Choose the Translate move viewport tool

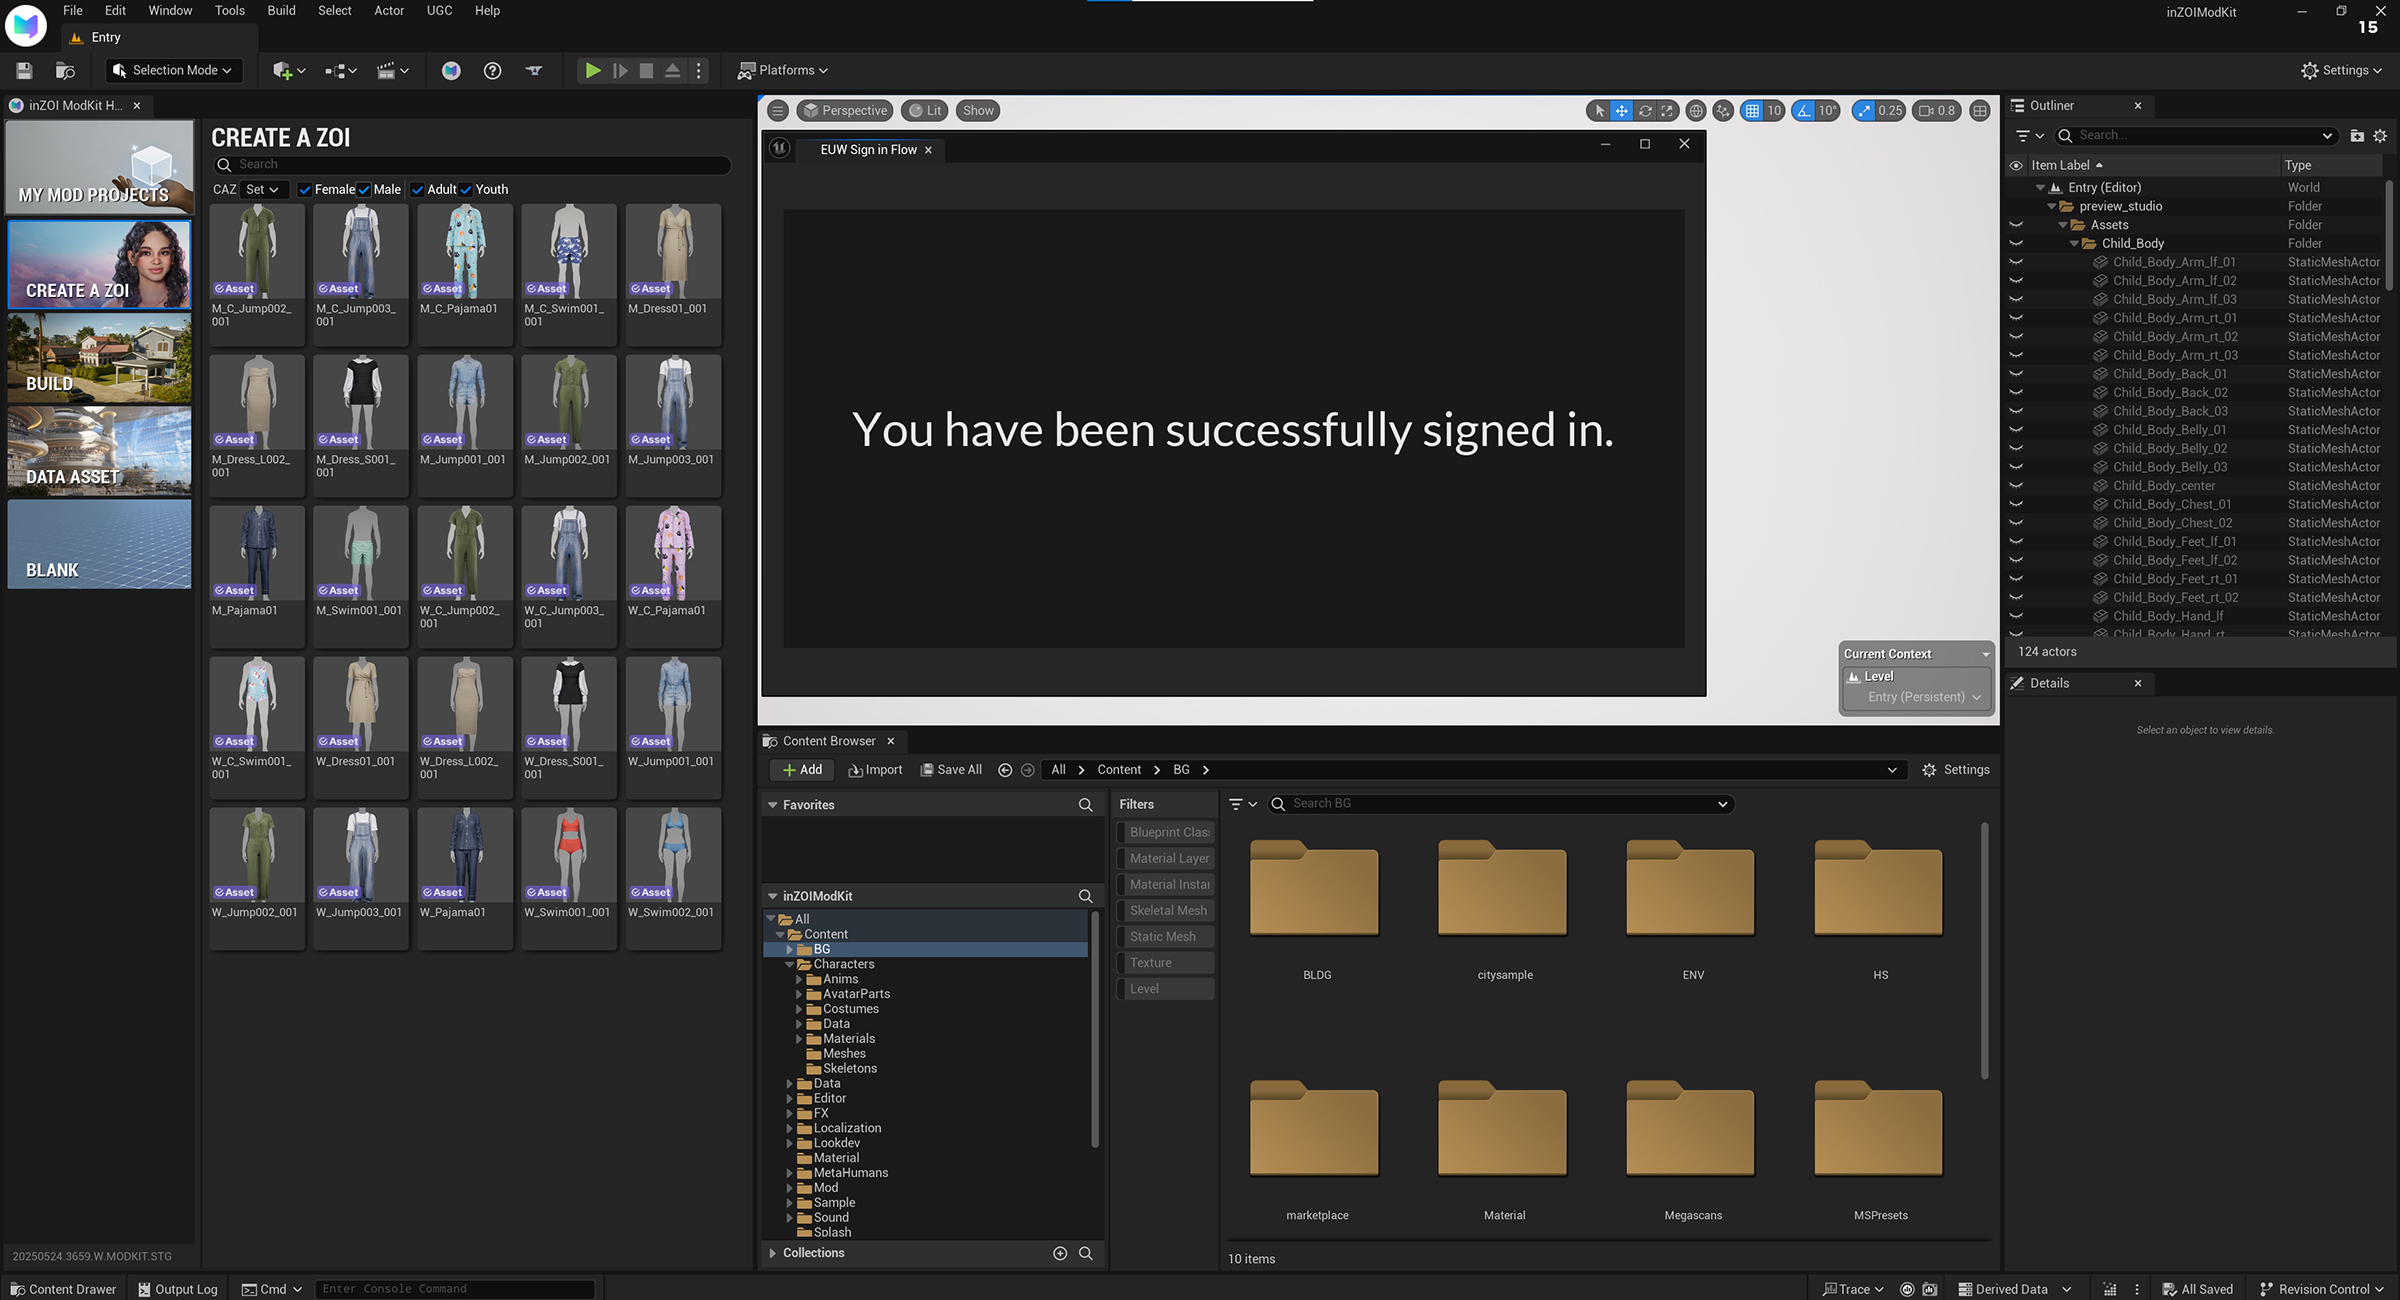1621,110
